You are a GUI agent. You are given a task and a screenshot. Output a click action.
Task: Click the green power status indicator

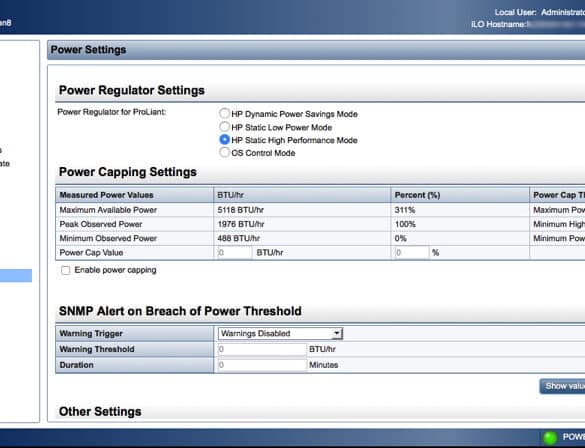(x=550, y=437)
